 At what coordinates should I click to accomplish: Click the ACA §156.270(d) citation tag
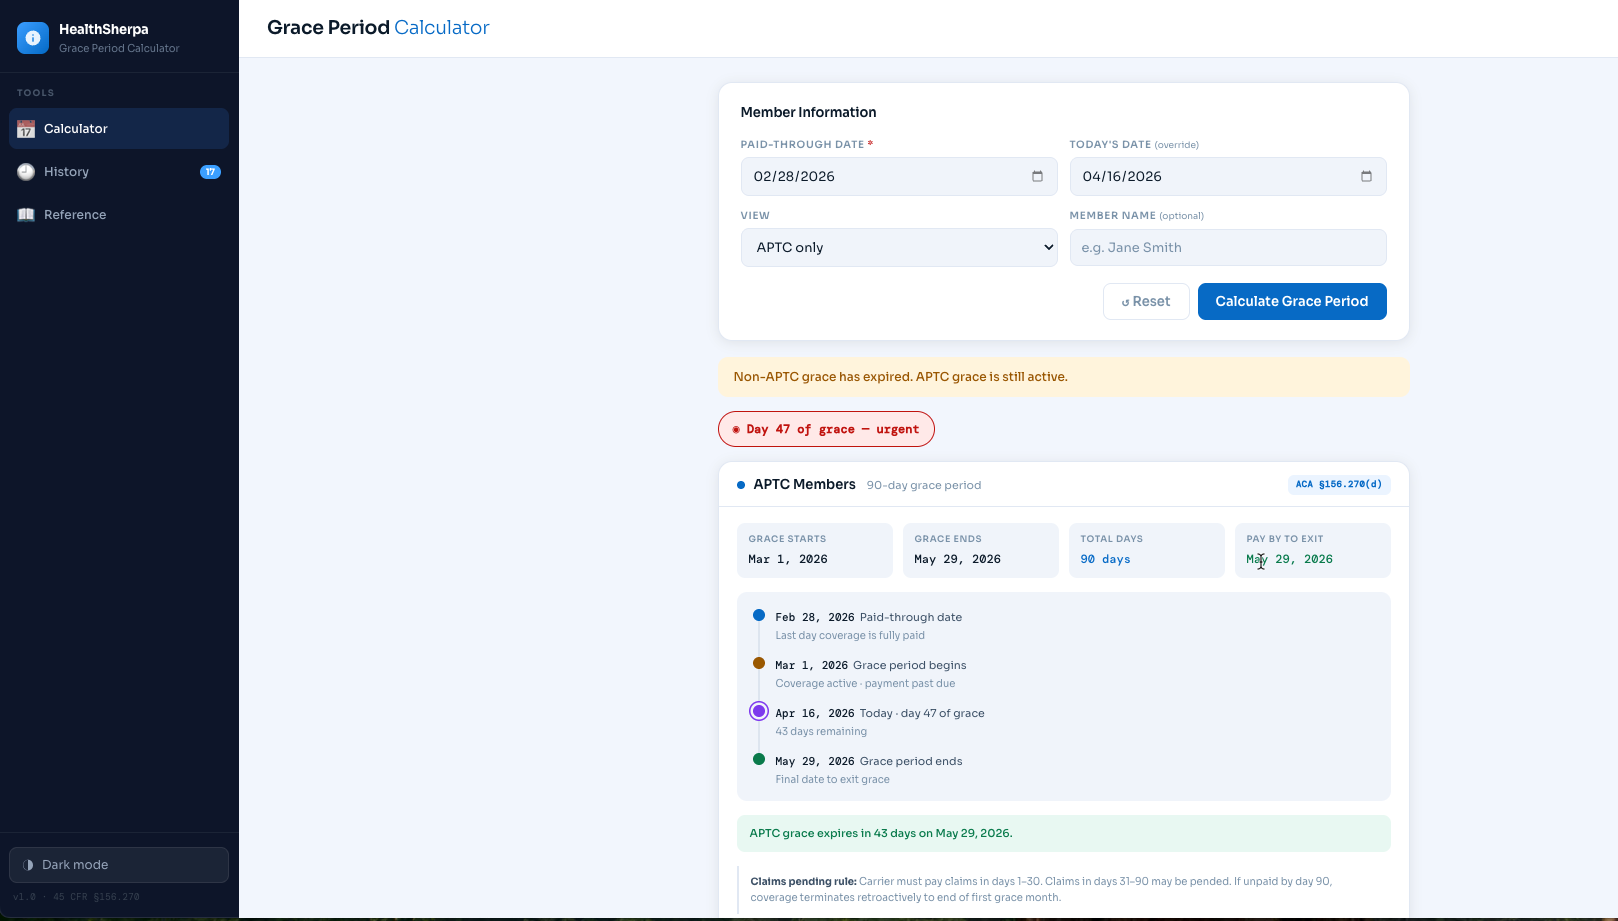(1338, 485)
